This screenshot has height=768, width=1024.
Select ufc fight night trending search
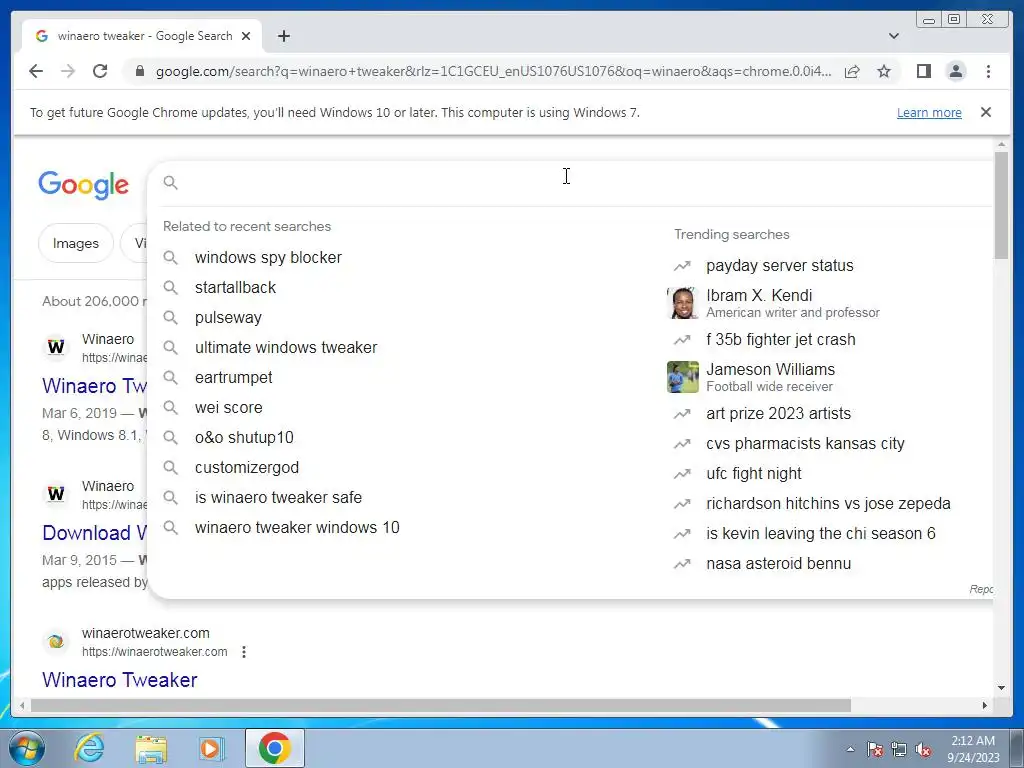(x=754, y=473)
